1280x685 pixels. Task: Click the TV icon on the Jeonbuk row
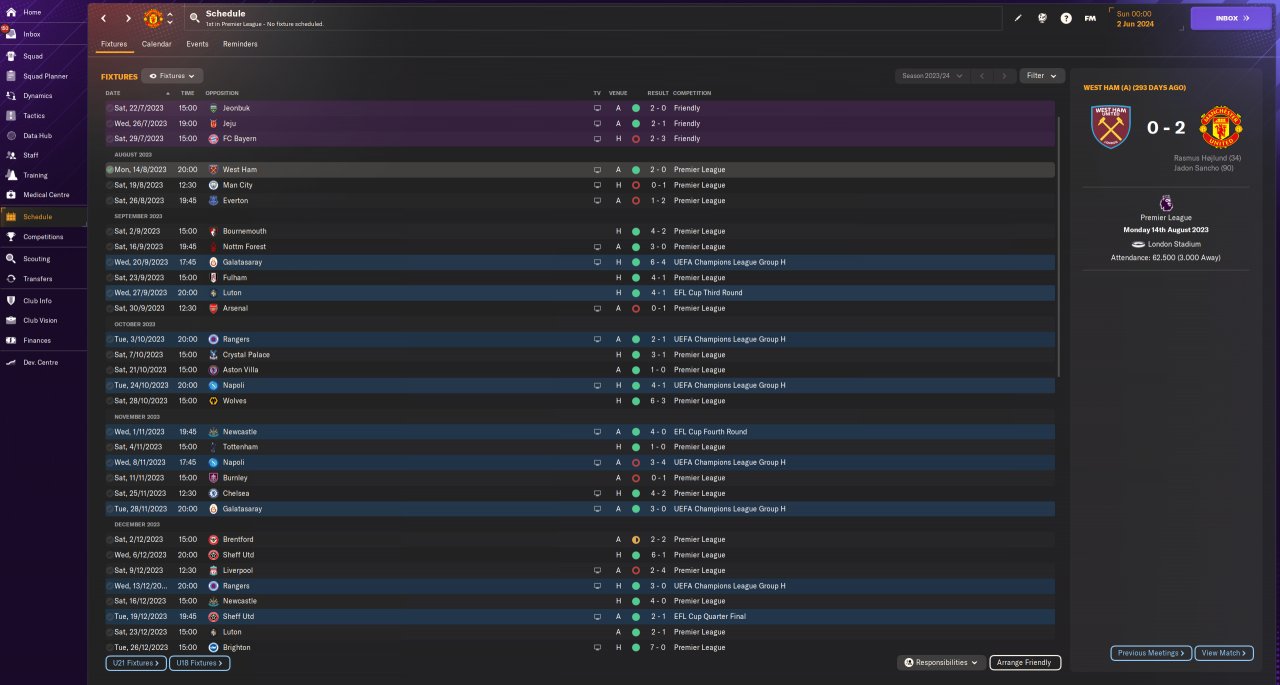598,108
